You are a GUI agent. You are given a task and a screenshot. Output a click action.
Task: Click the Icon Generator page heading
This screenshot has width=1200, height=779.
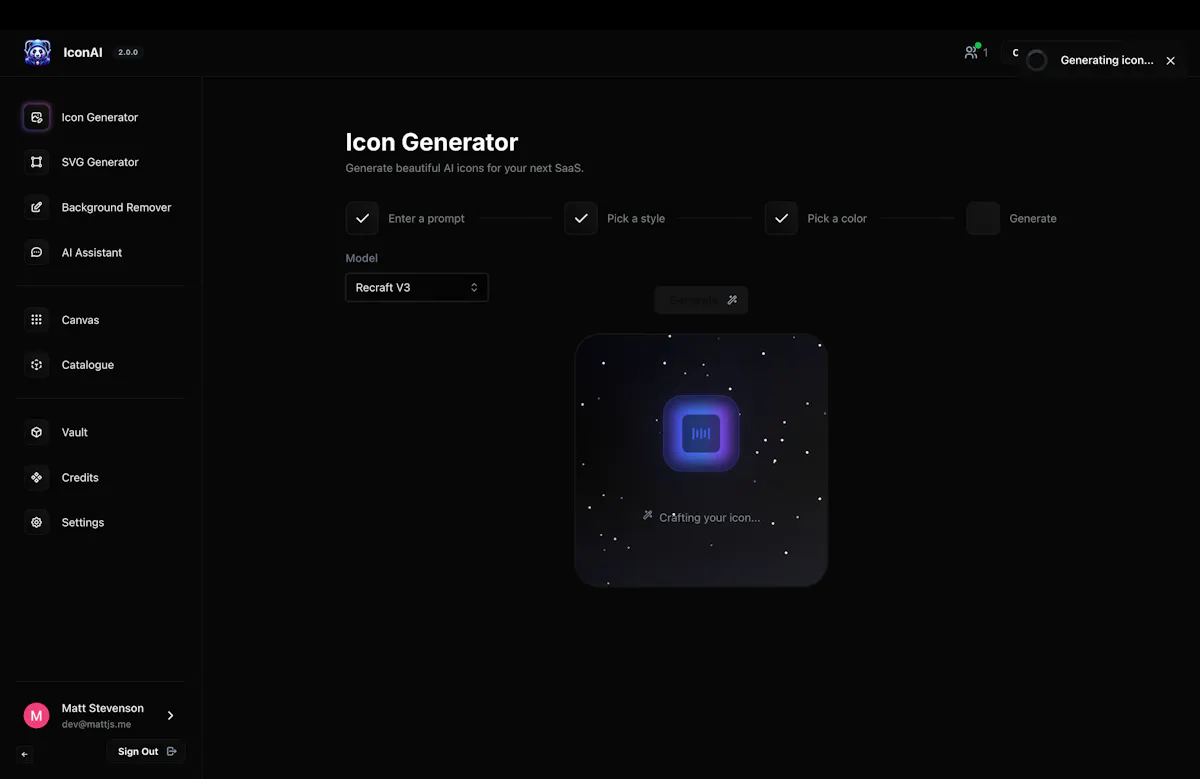pos(432,142)
